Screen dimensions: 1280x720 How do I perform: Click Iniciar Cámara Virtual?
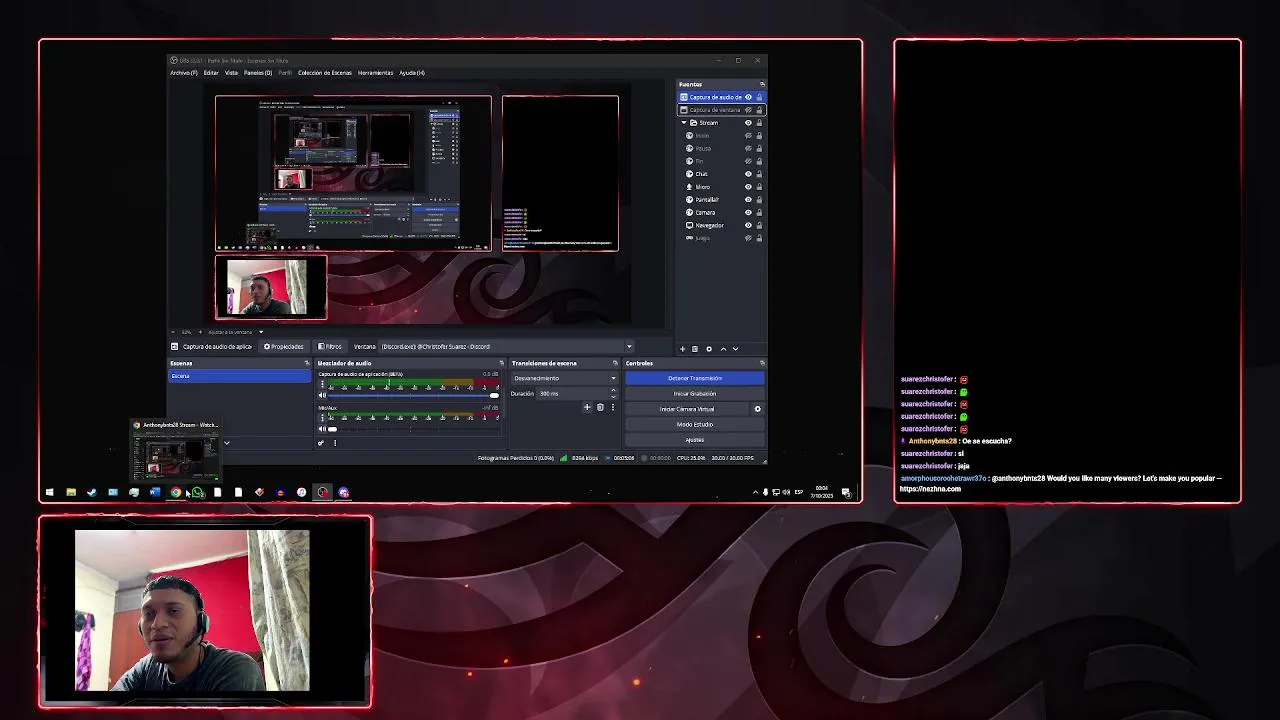(687, 409)
